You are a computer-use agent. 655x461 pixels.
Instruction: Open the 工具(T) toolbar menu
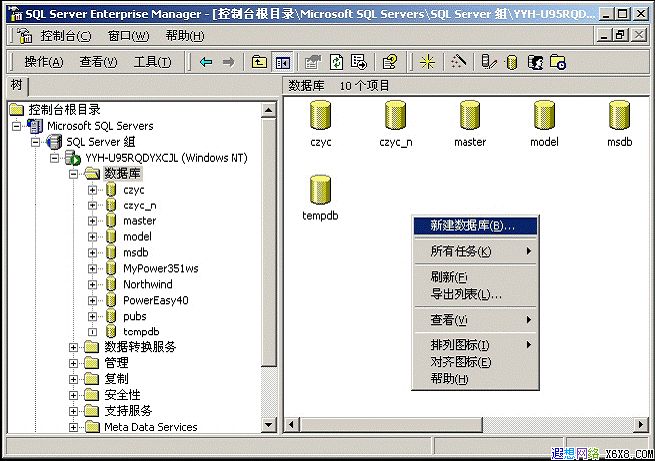point(152,62)
